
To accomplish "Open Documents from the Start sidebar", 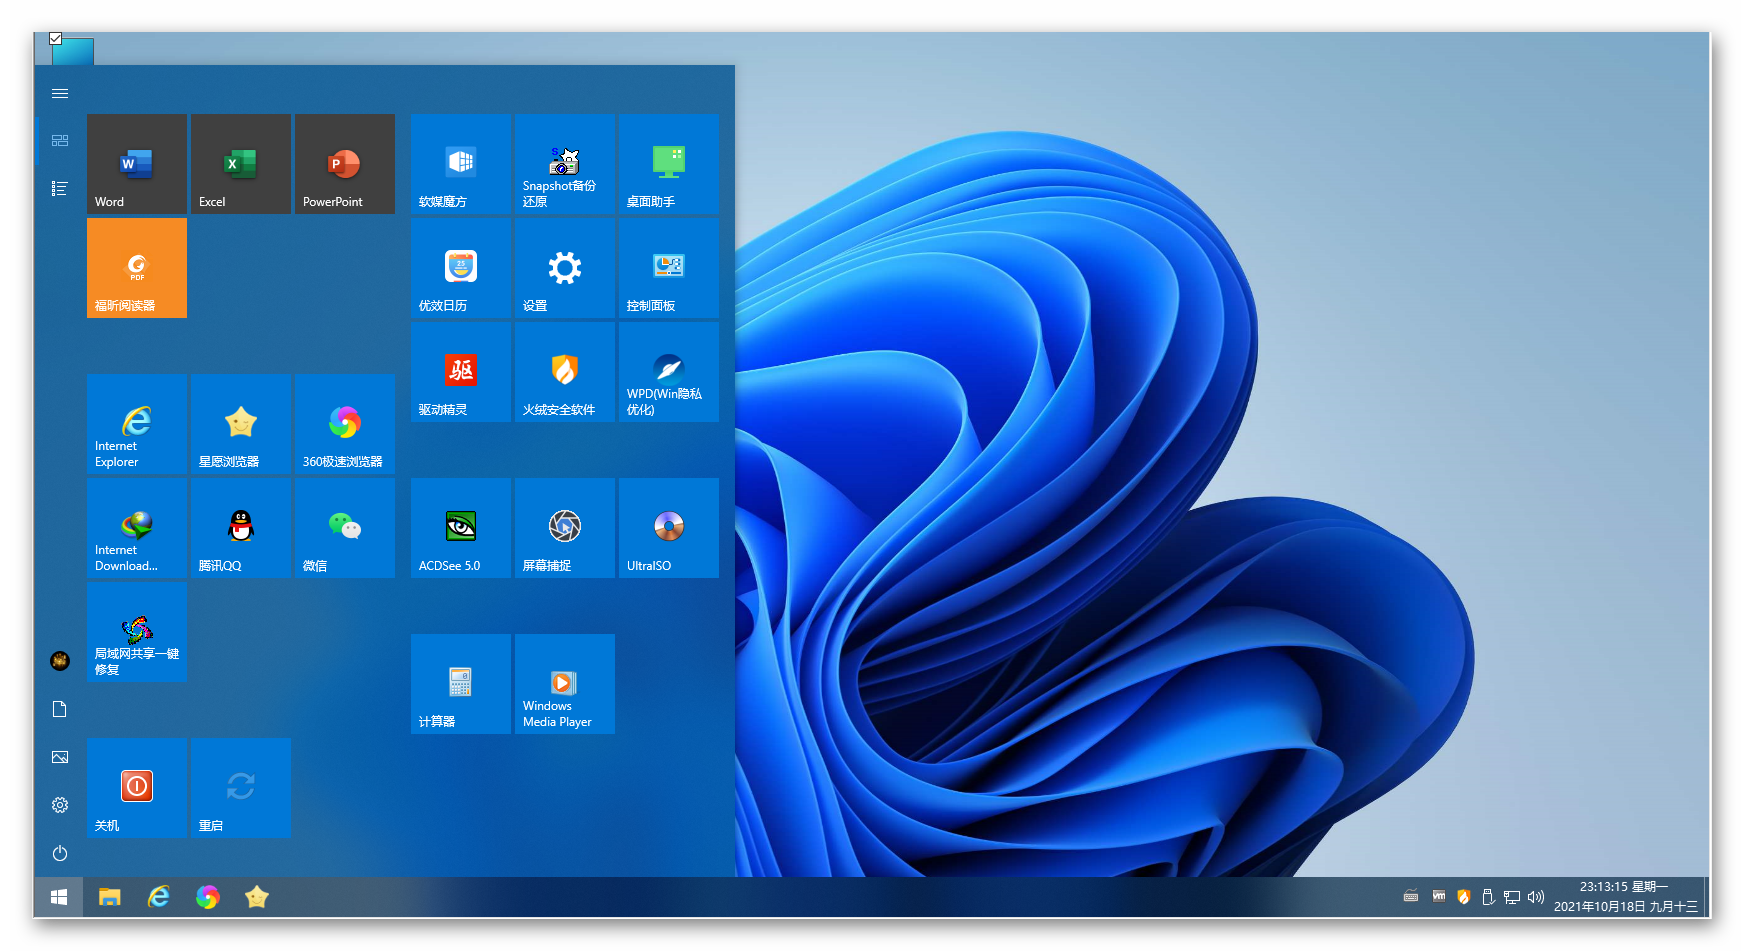I will [60, 709].
